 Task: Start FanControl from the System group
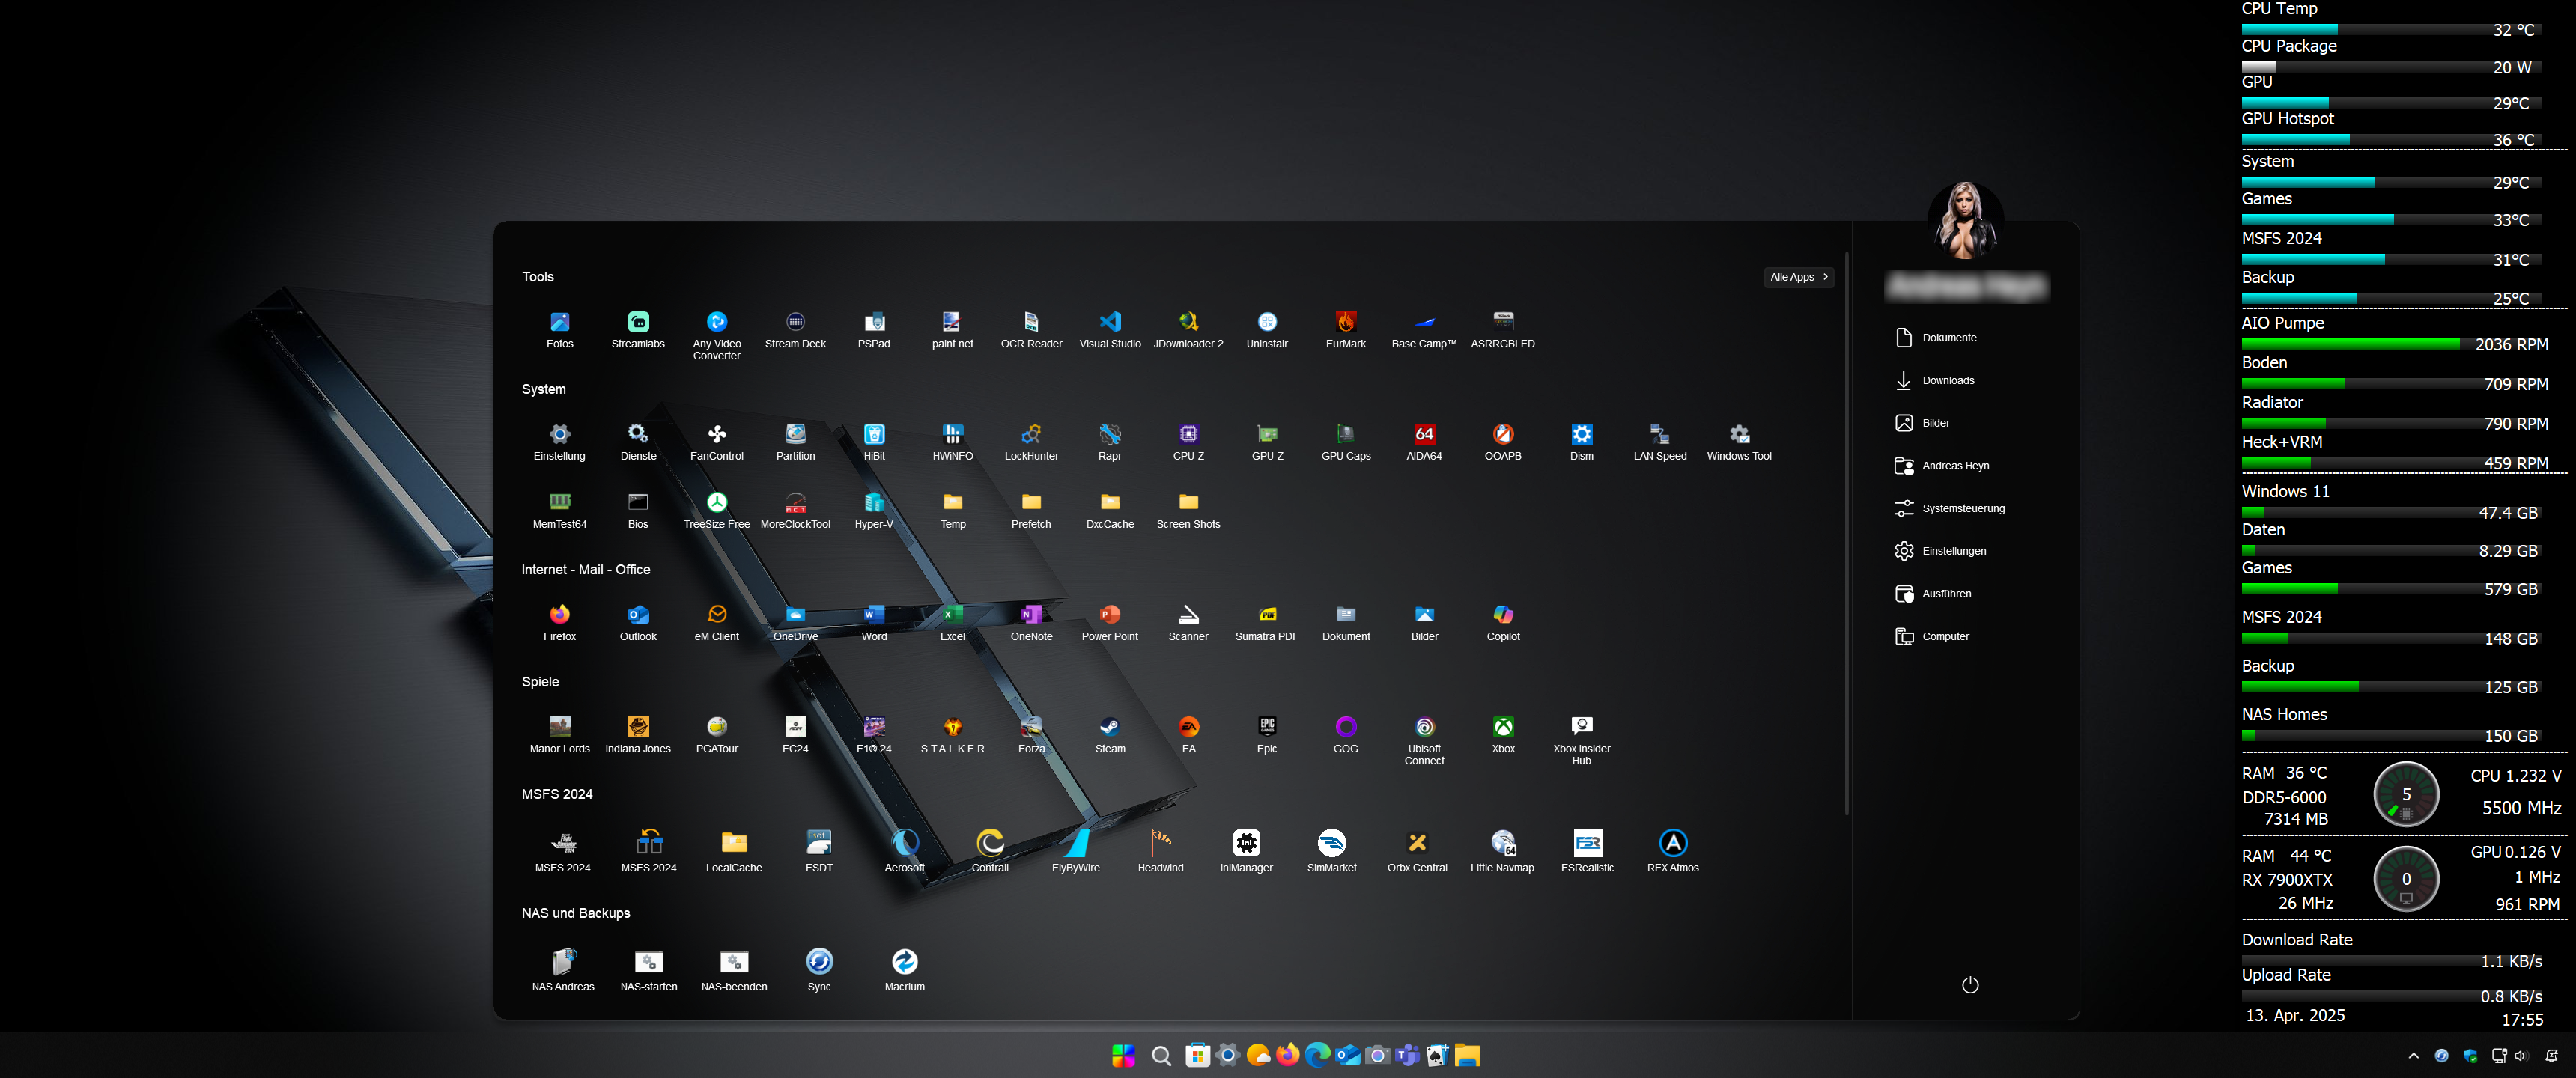716,436
